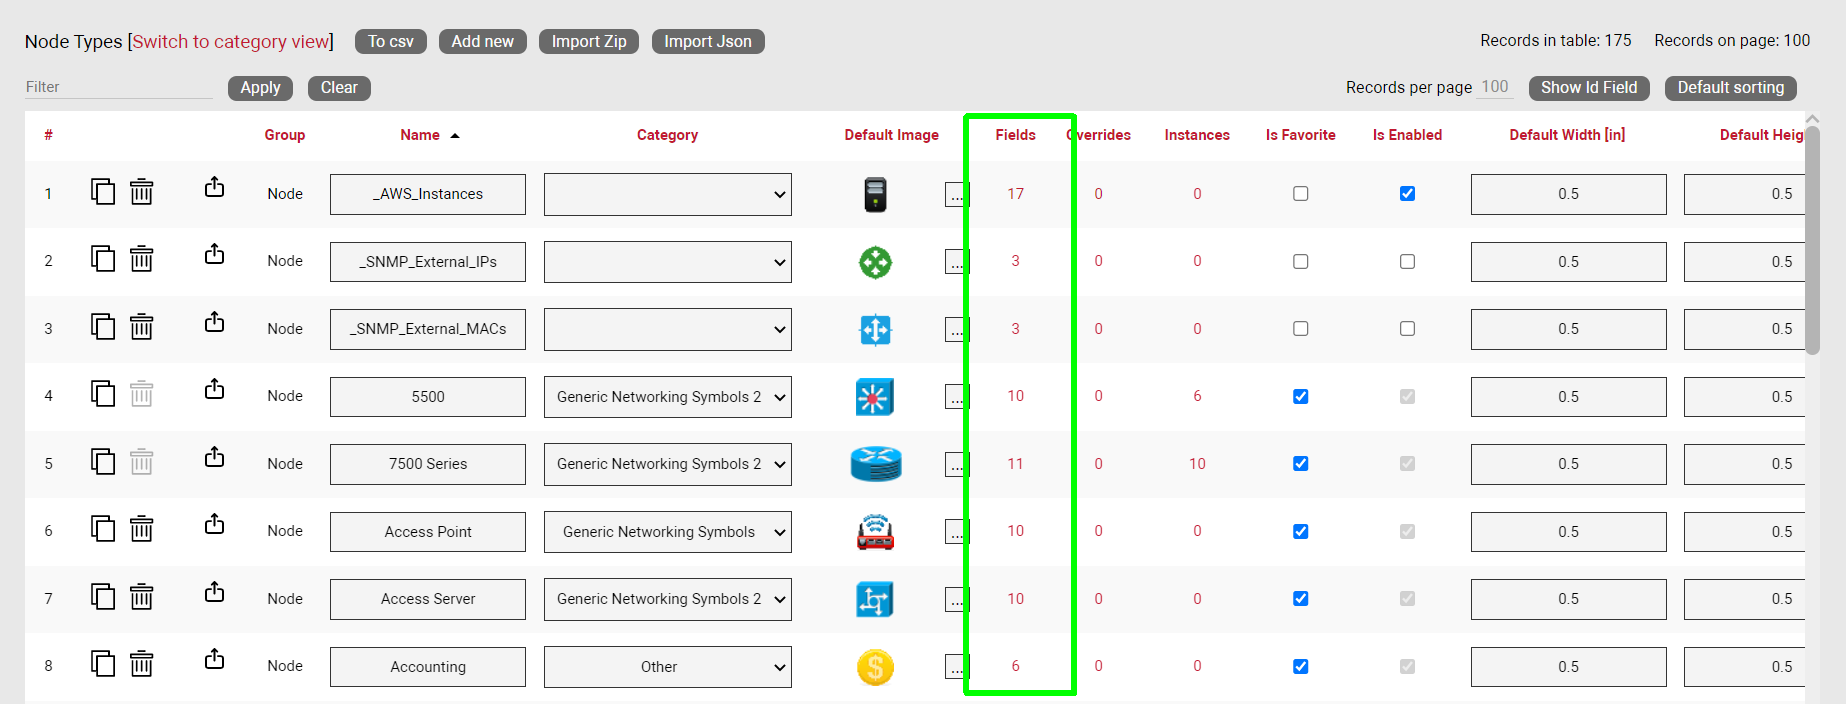Screen dimensions: 1846x704
Task: Click copy icon for _AWS_Instances row
Action: coord(103,191)
